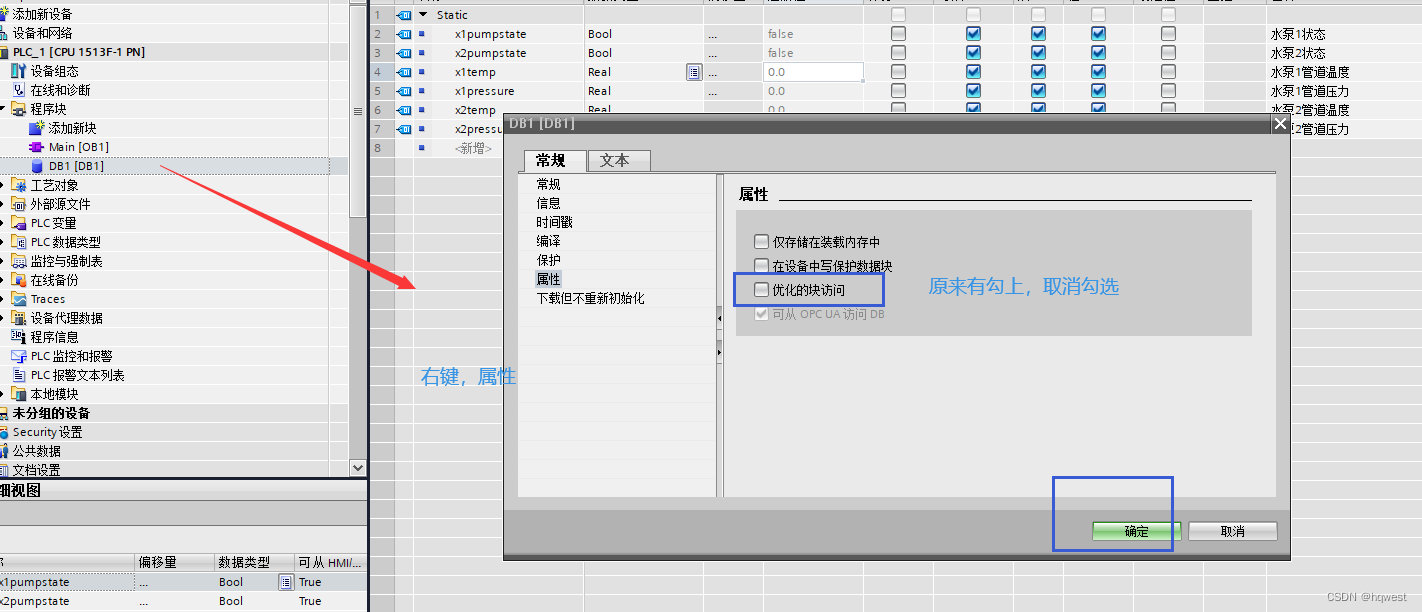
Task: Click the Technology objects (工艺对象) folder icon
Action: 19,185
